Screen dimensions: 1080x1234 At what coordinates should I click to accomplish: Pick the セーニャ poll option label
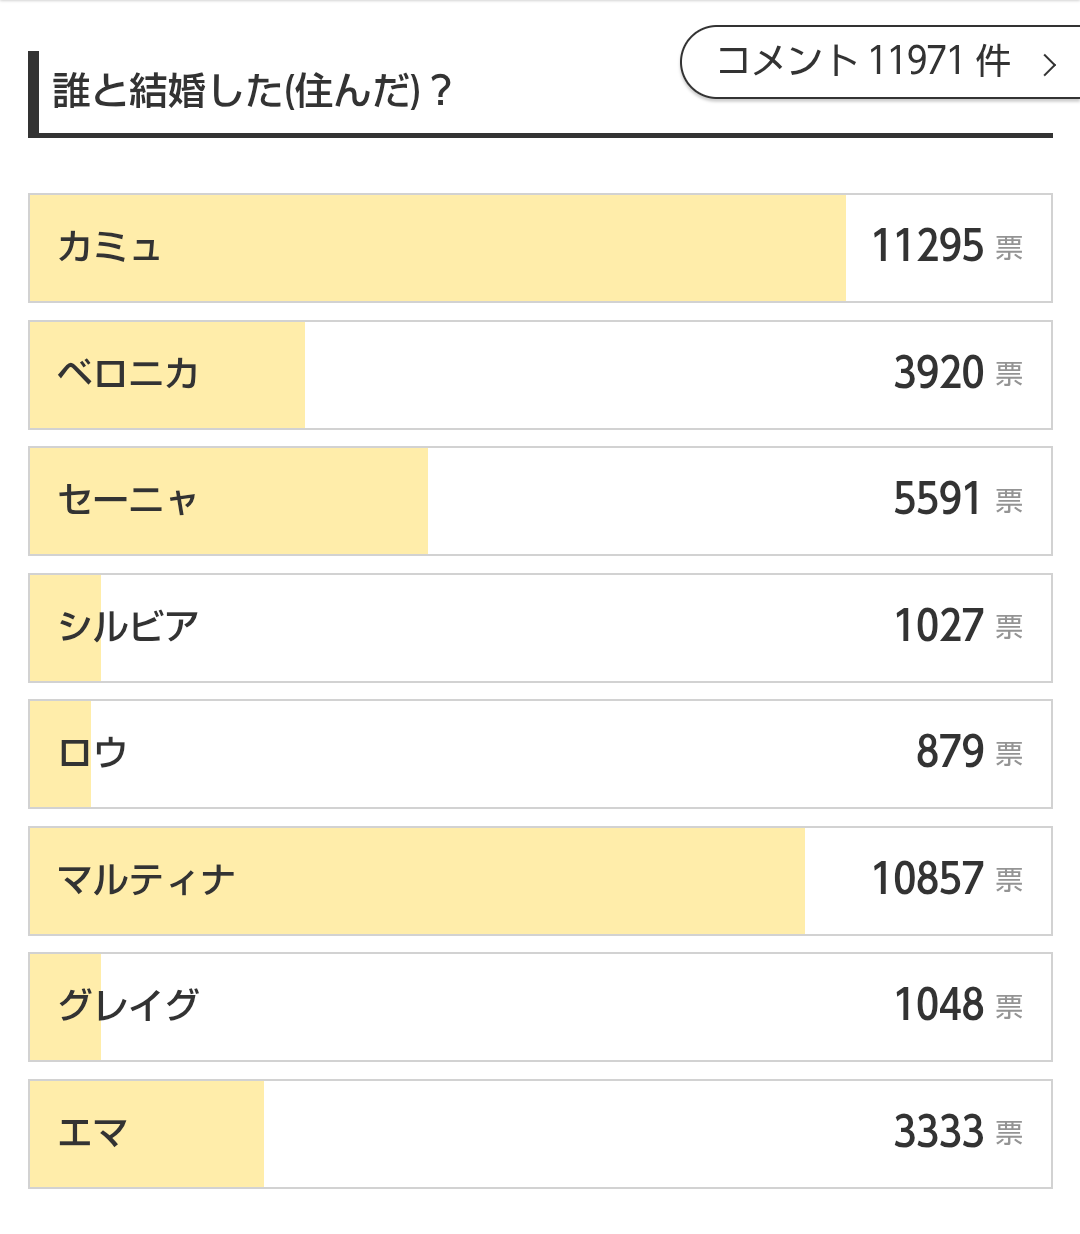128,500
